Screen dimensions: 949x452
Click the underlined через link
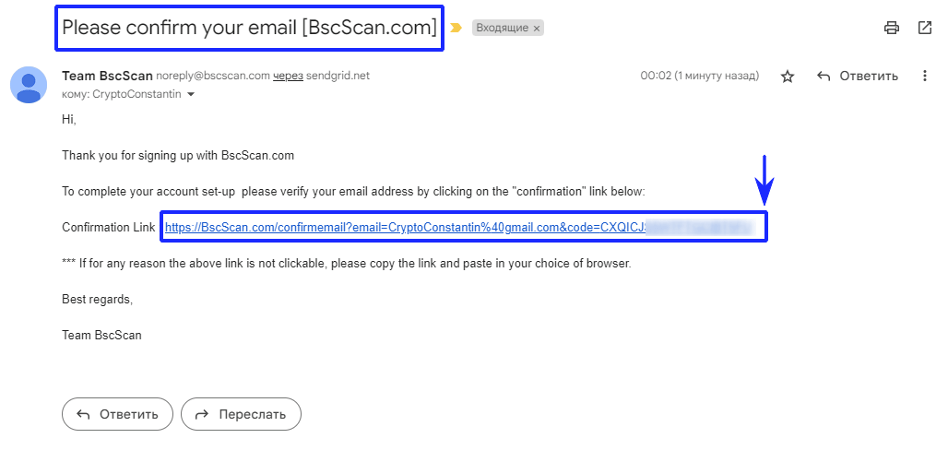[x=287, y=76]
